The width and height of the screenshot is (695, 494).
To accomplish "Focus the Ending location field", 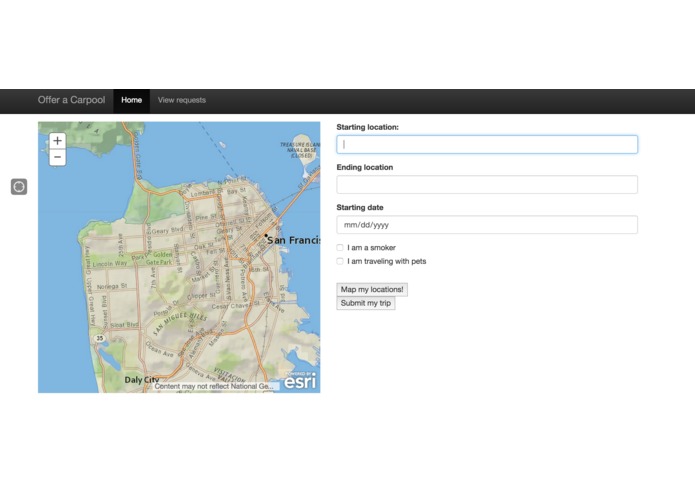I will coord(487,185).
